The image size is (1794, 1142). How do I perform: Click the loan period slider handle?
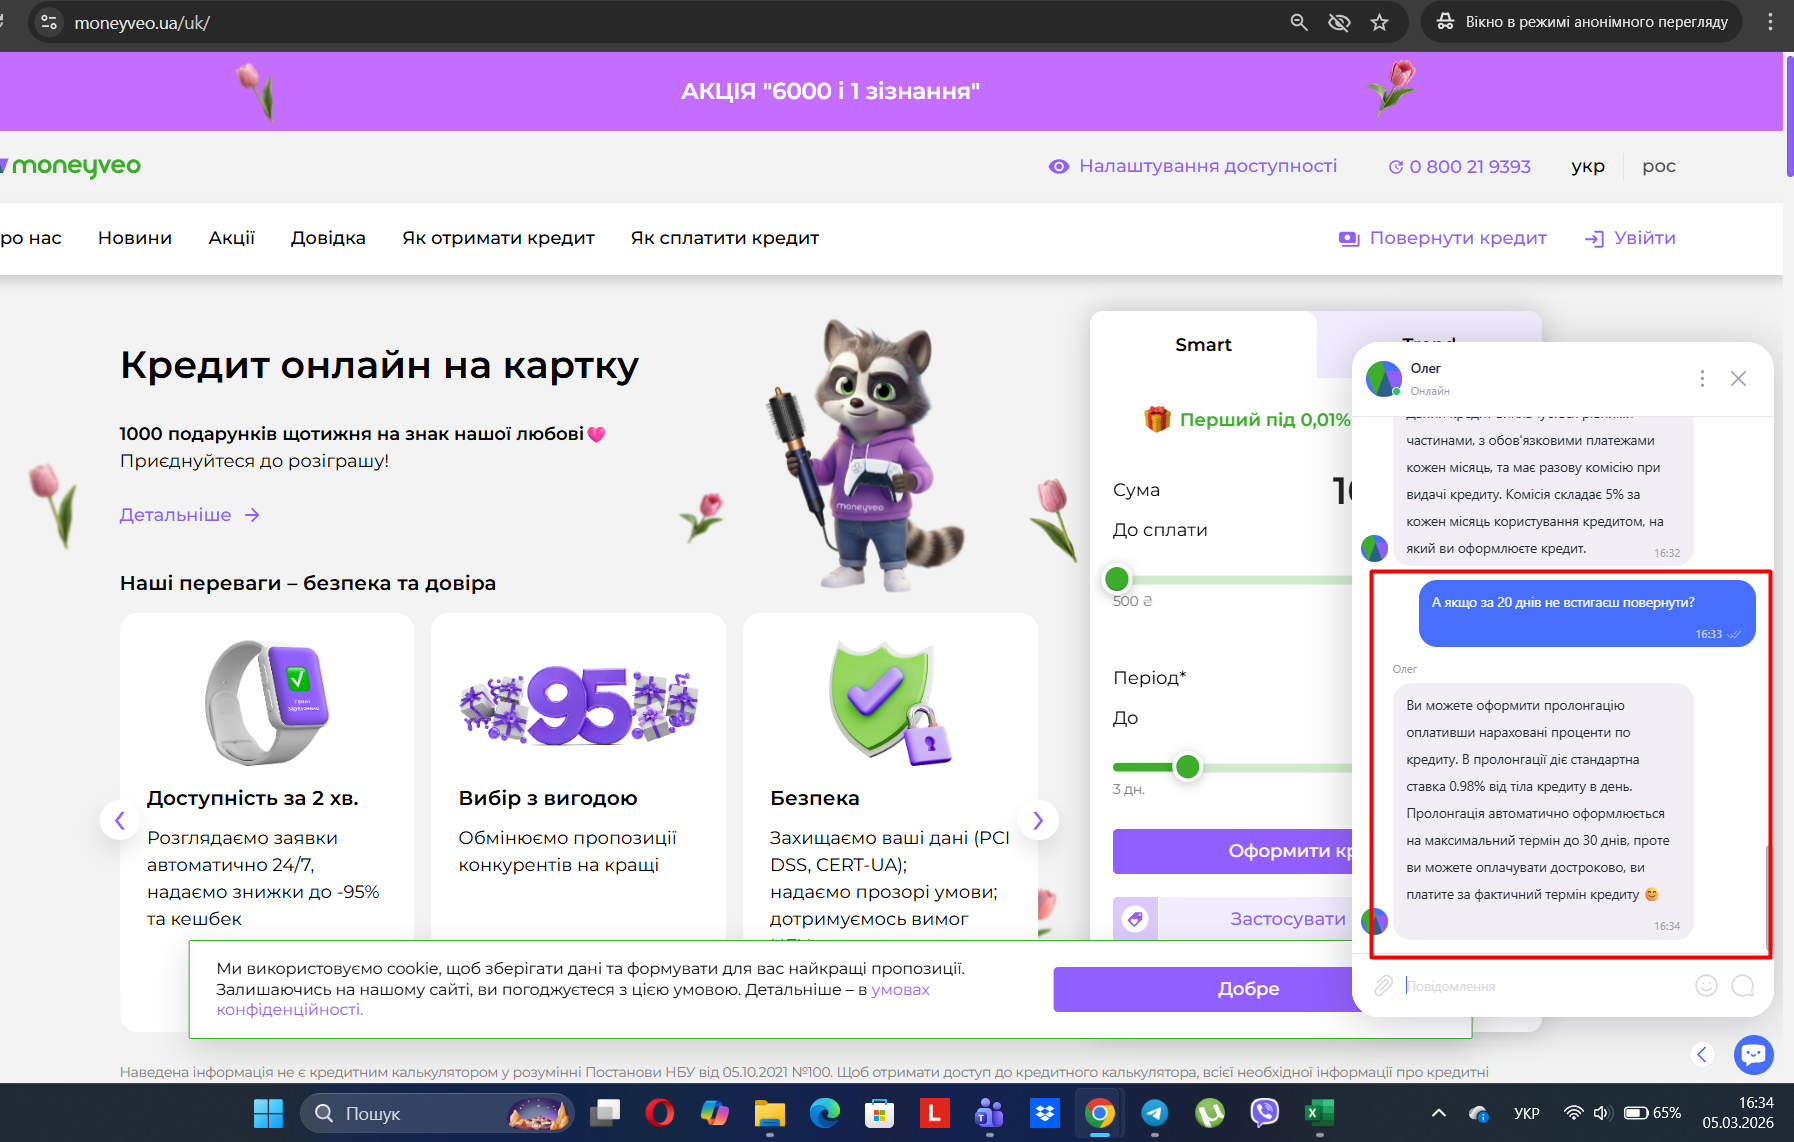1188,767
